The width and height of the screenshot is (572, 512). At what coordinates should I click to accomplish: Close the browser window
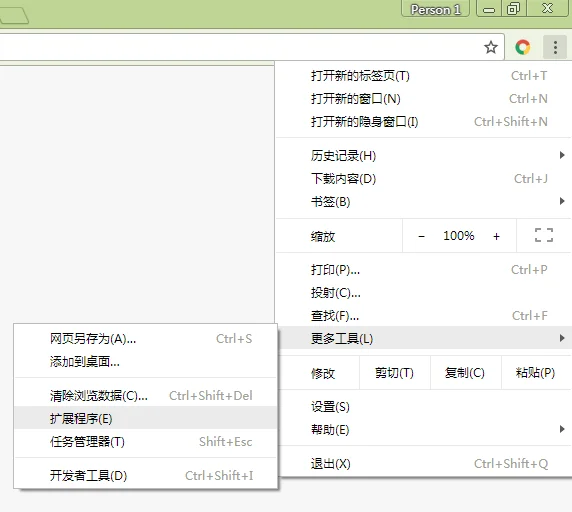click(x=548, y=9)
